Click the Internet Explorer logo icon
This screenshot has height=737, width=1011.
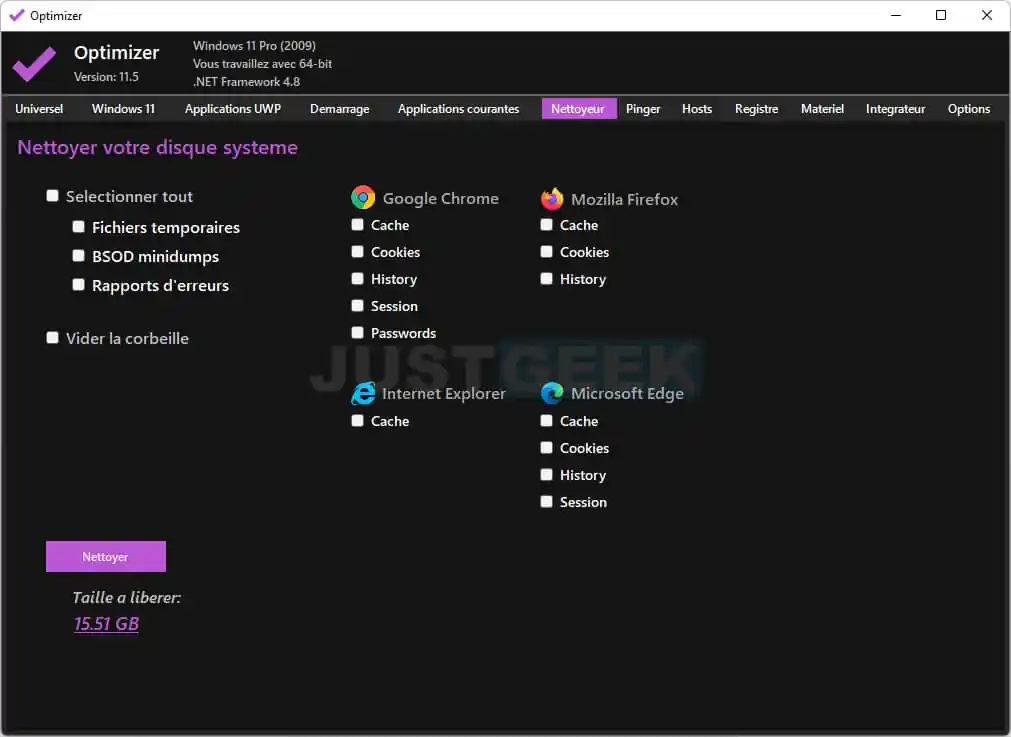[x=363, y=393]
